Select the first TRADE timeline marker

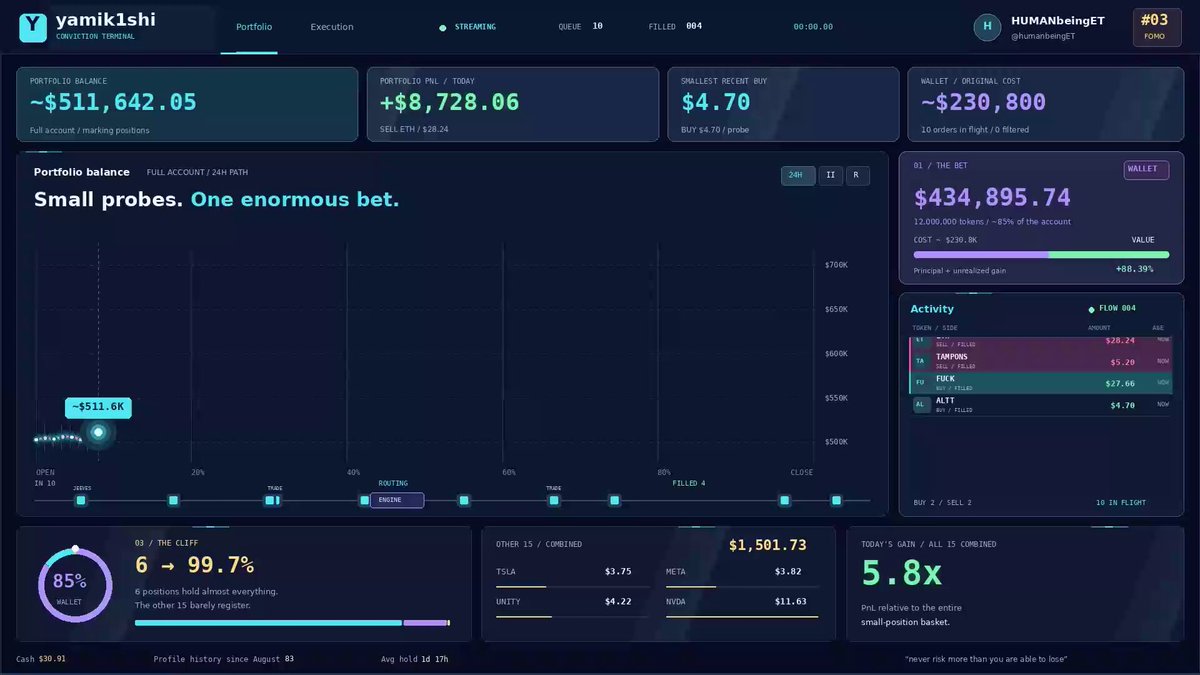269,500
